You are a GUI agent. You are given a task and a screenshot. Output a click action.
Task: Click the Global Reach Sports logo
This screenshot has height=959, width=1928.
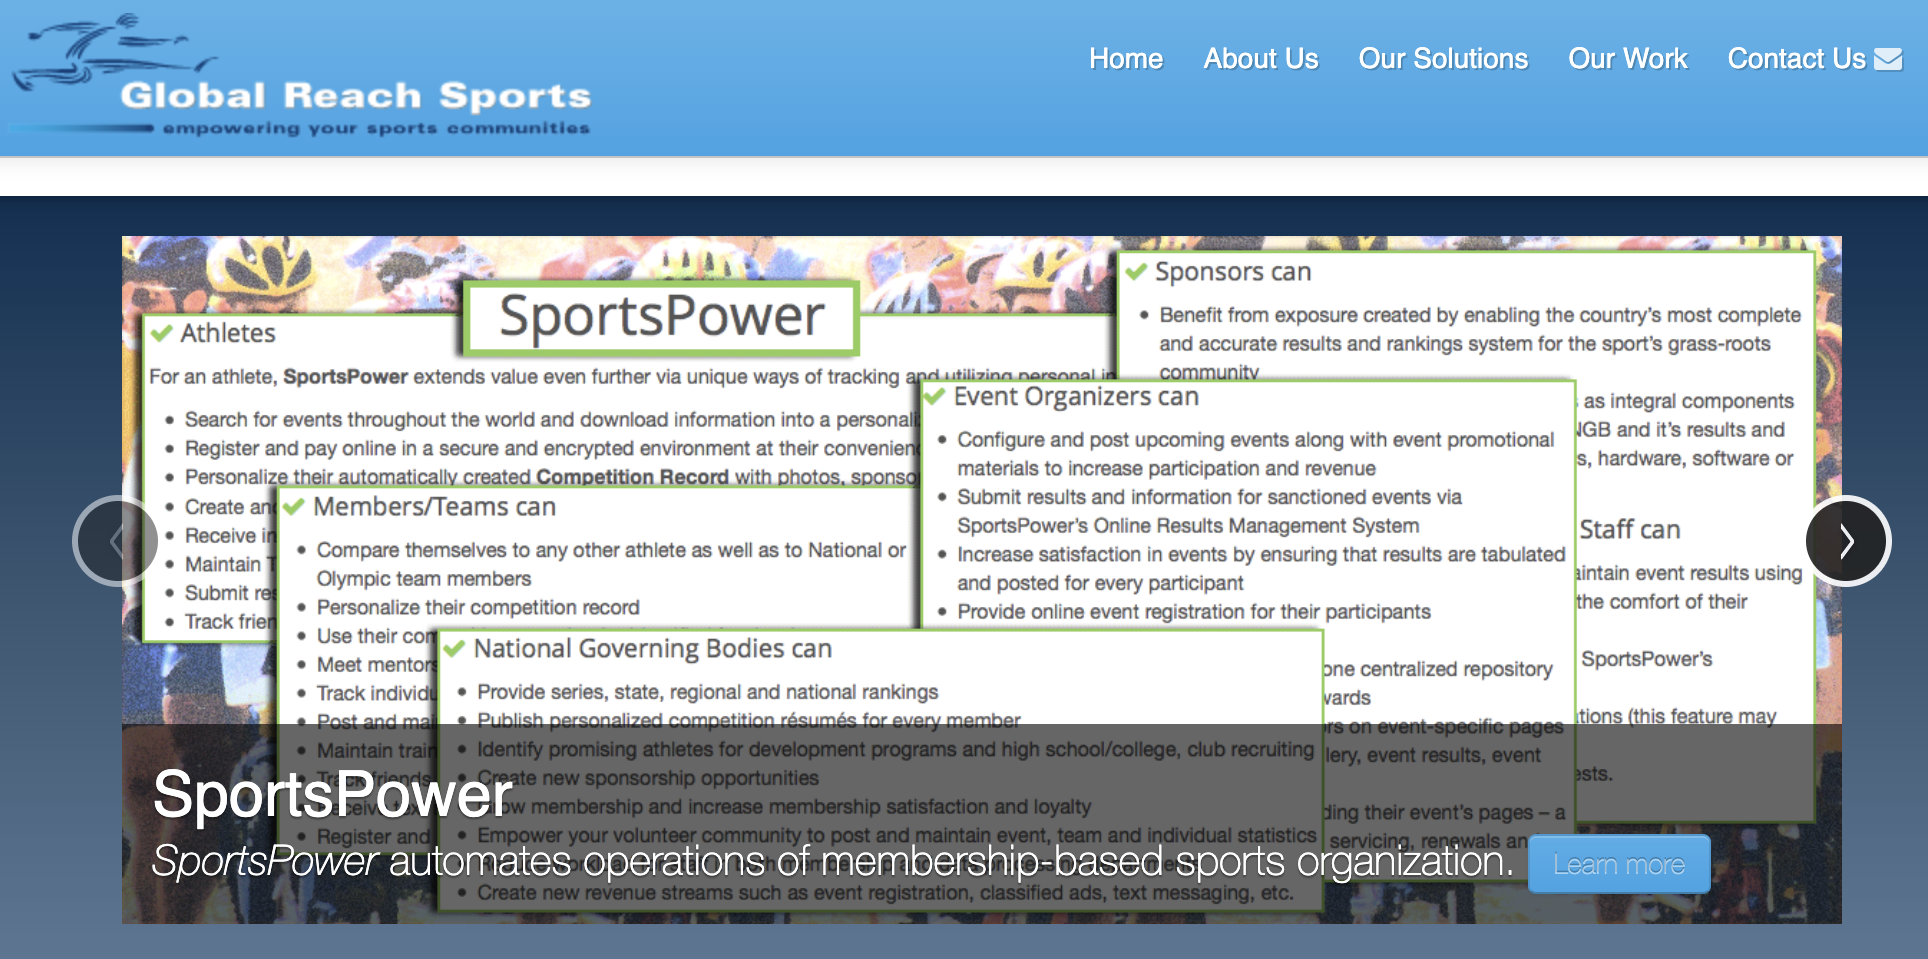pos(300,76)
